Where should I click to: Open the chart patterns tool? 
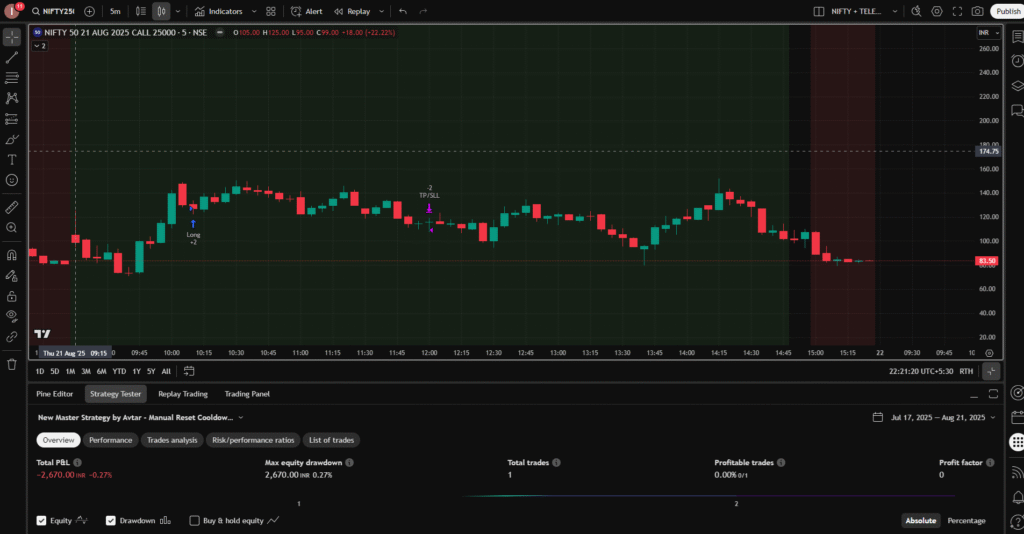tap(12, 99)
